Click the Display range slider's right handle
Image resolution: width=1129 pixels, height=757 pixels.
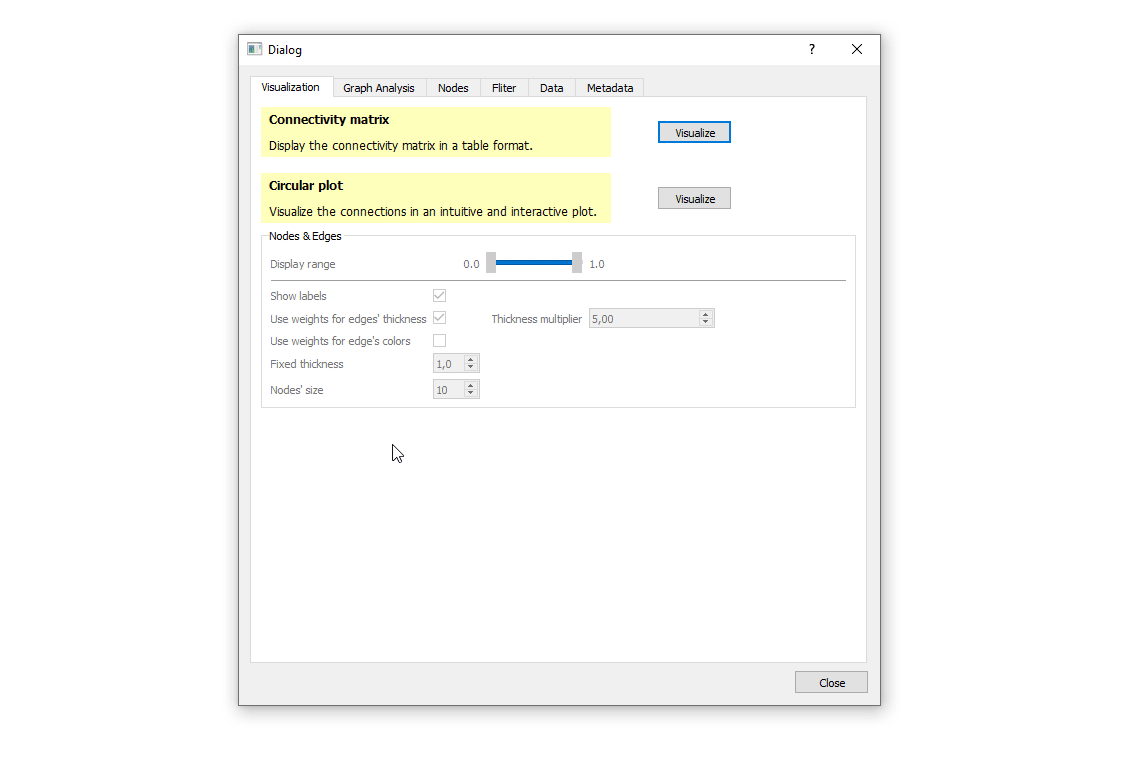[577, 263]
